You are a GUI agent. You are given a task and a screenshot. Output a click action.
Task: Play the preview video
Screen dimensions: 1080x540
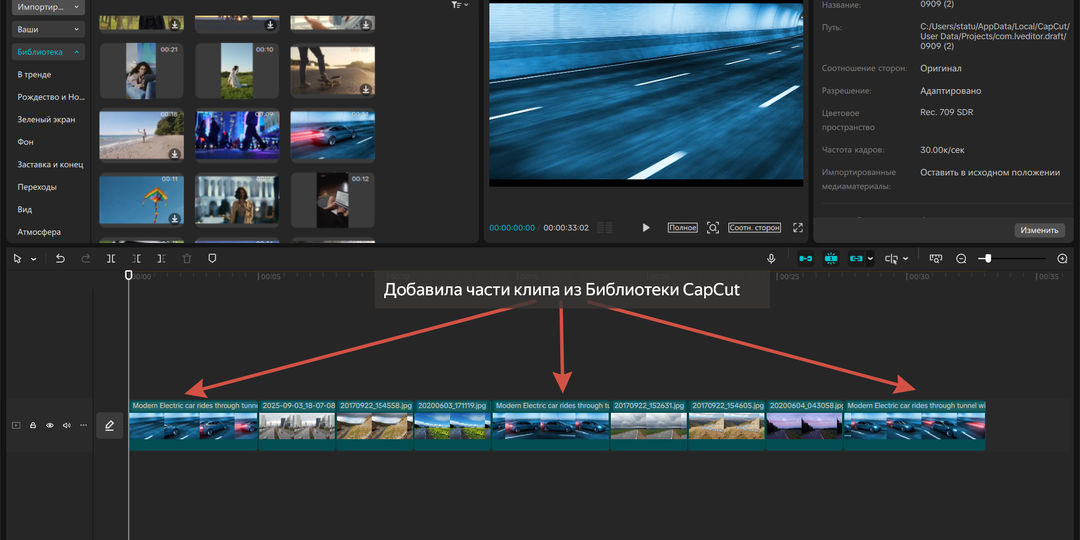point(646,227)
